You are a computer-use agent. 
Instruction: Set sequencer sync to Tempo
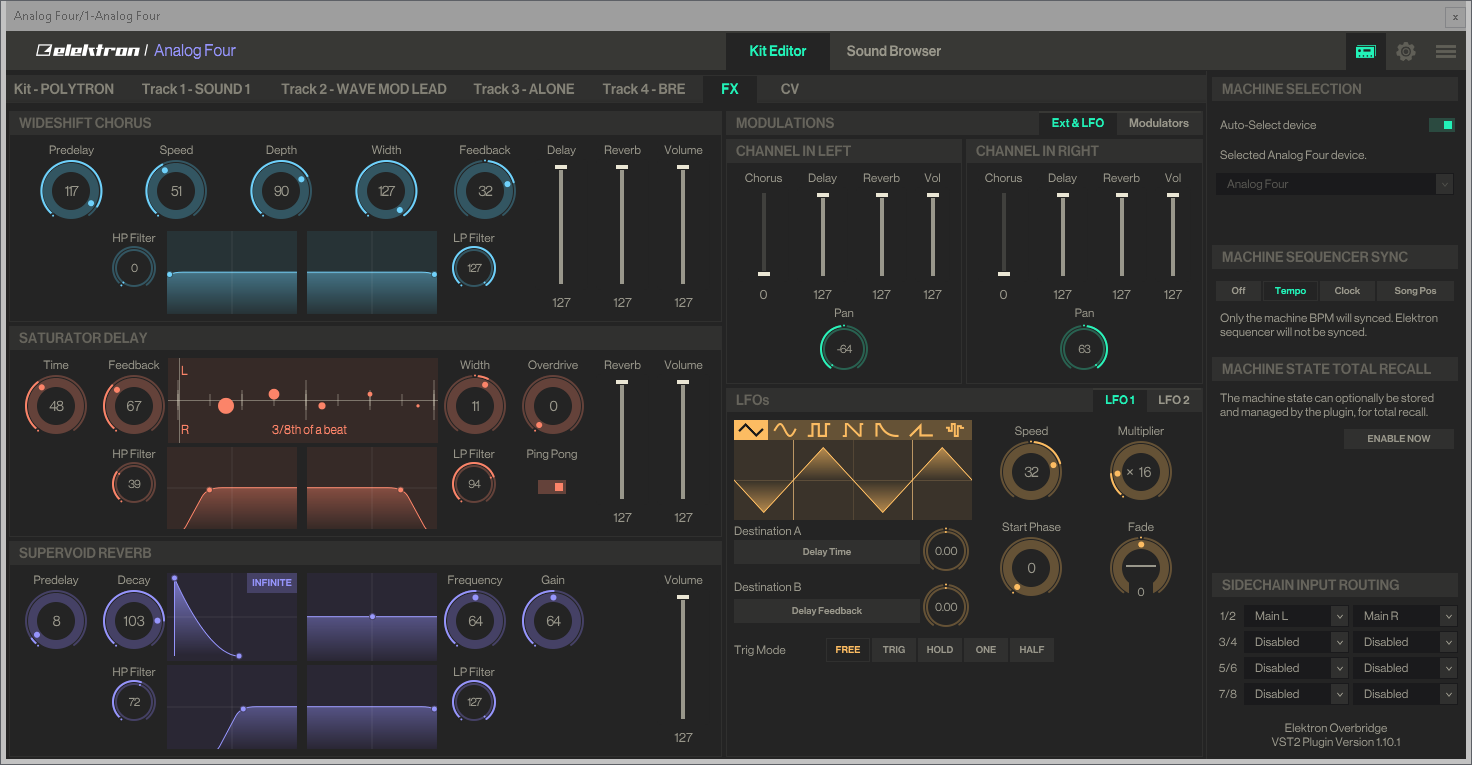coord(1290,291)
